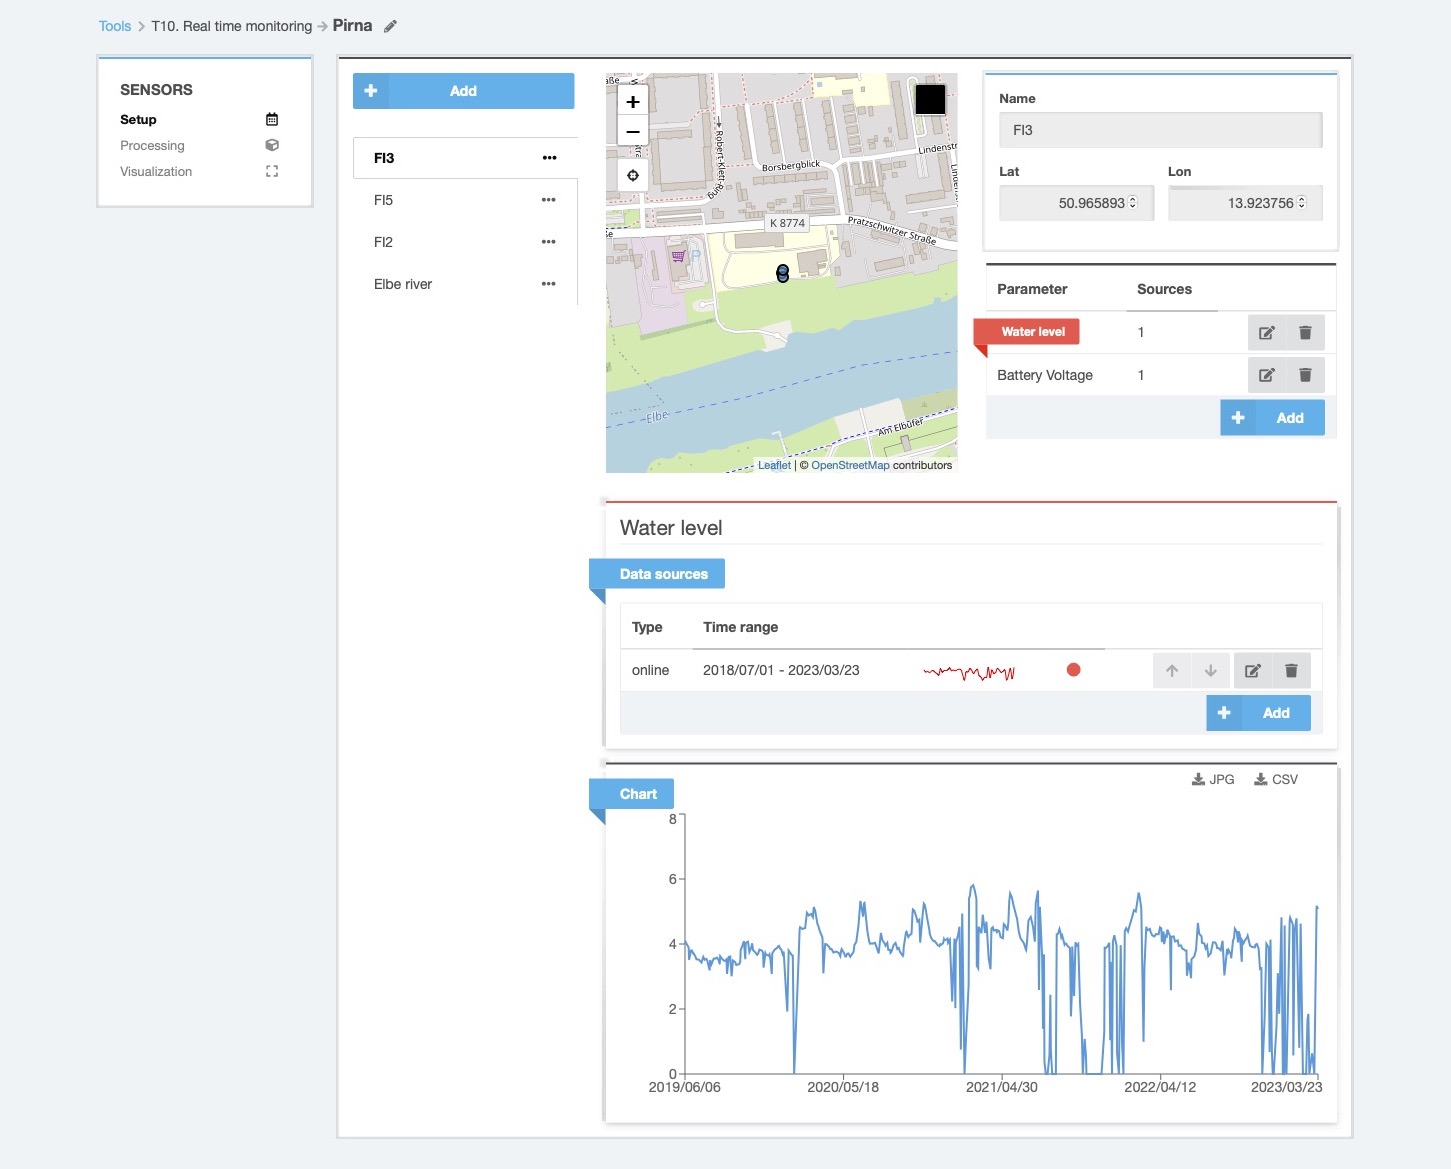Open the Tools breadcrumb link

click(x=114, y=25)
